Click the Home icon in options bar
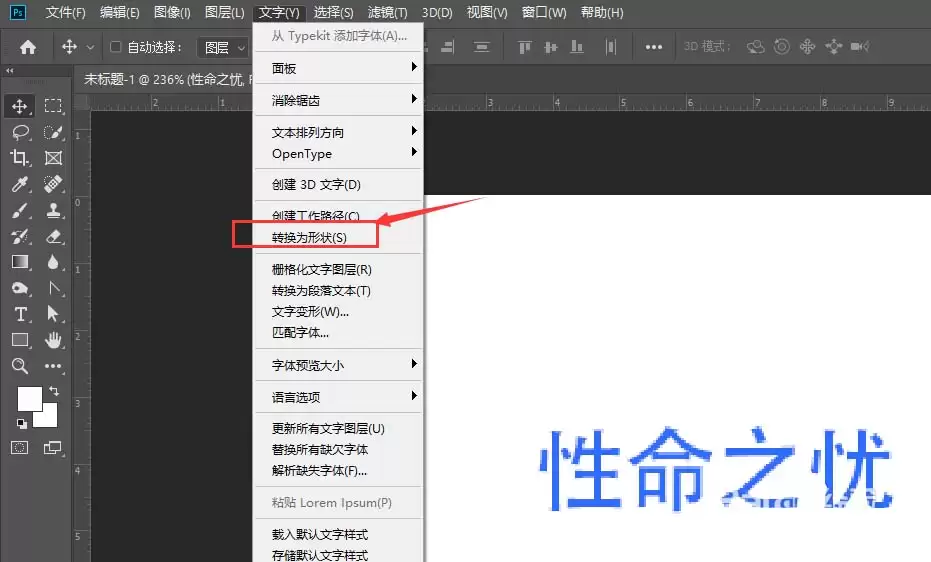This screenshot has width=931, height=562. tap(28, 47)
